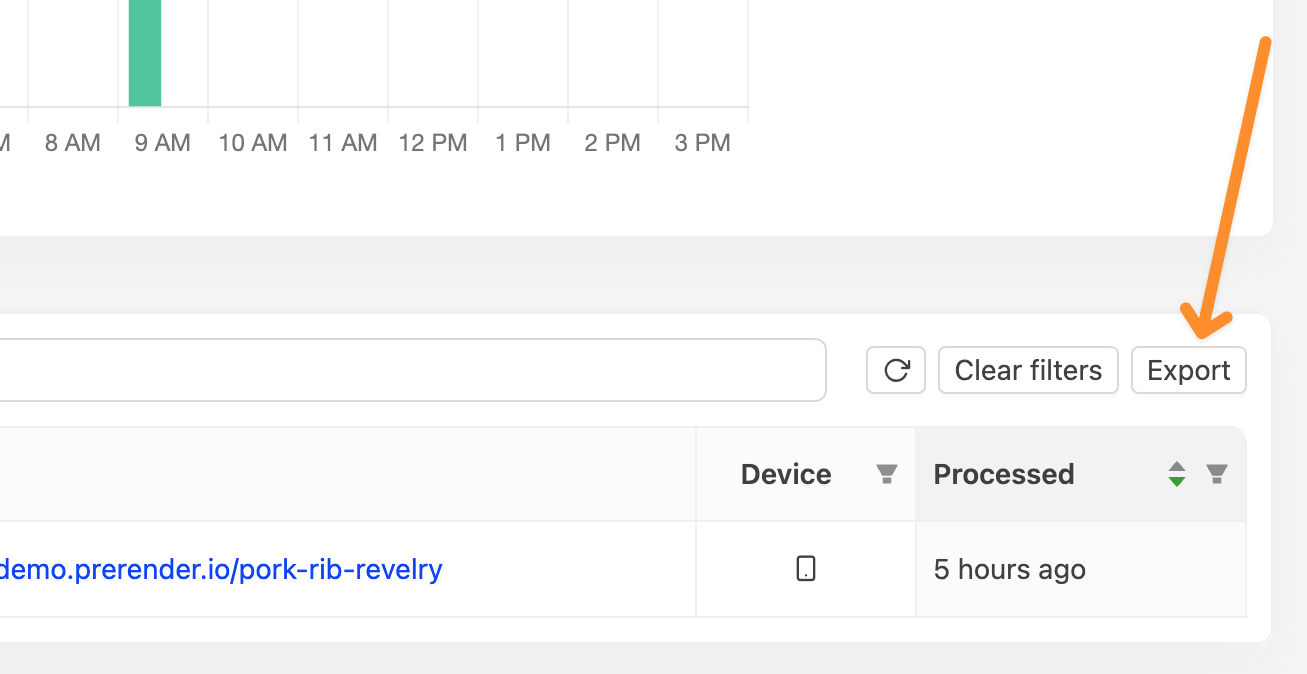Click the refresh icon to reload results
The height and width of the screenshot is (674, 1307).
(x=896, y=370)
